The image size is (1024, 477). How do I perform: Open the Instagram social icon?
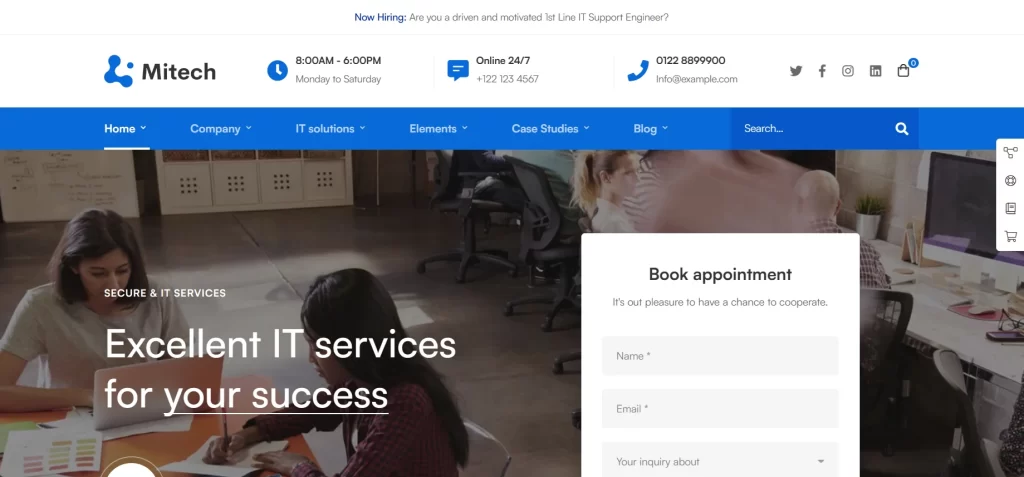tap(848, 71)
